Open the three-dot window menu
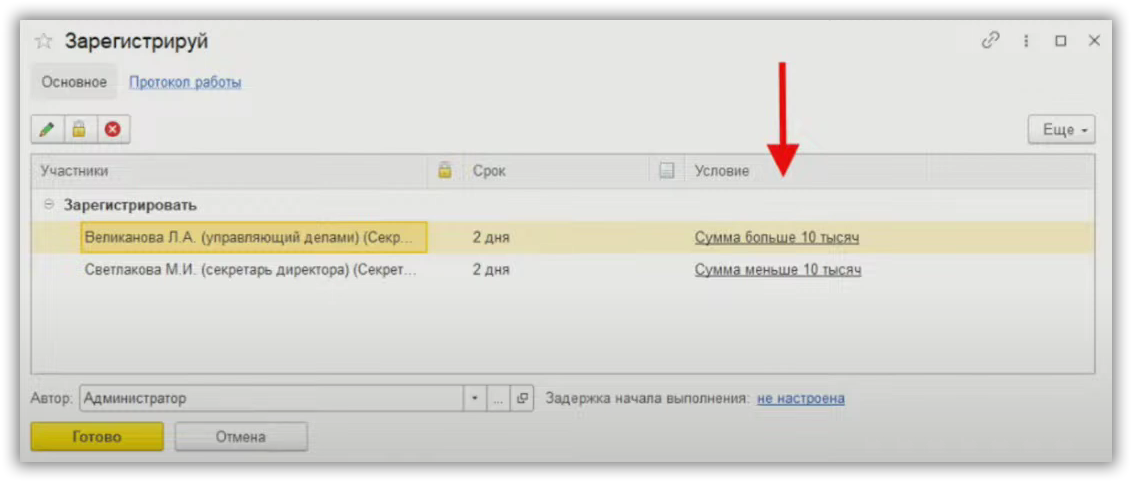The image size is (1132, 482). point(1026,41)
